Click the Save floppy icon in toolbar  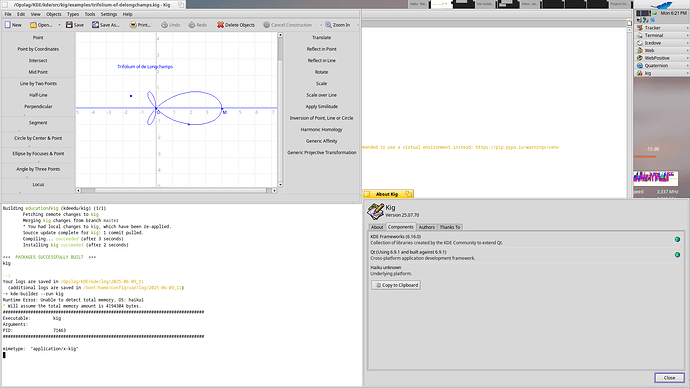(69, 25)
